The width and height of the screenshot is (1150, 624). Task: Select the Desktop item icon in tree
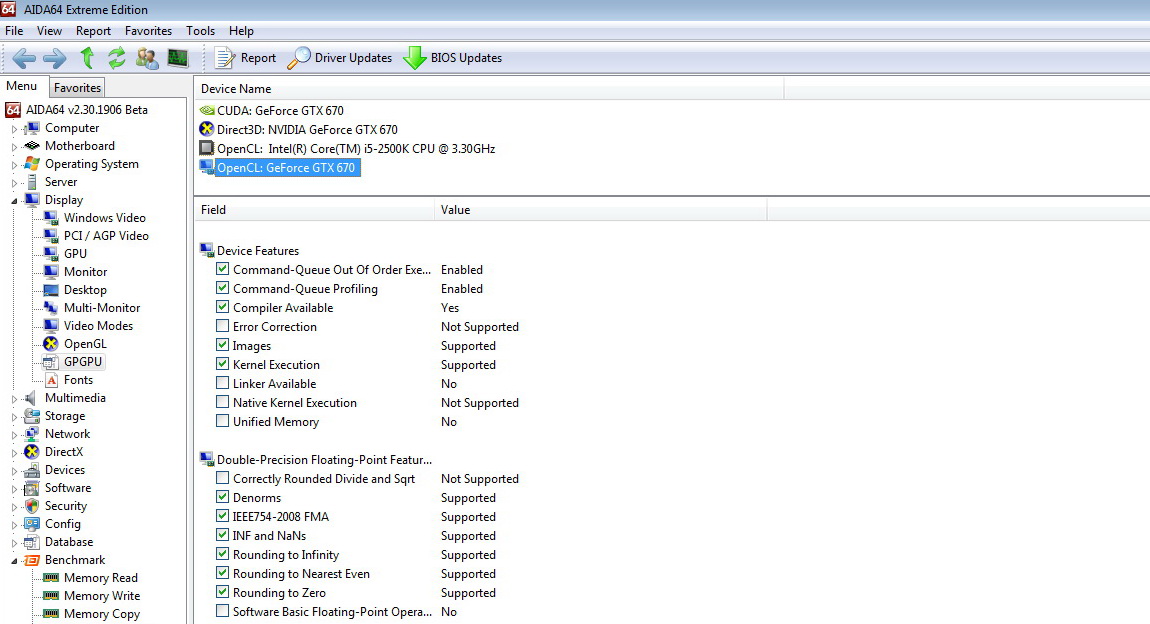click(x=51, y=290)
